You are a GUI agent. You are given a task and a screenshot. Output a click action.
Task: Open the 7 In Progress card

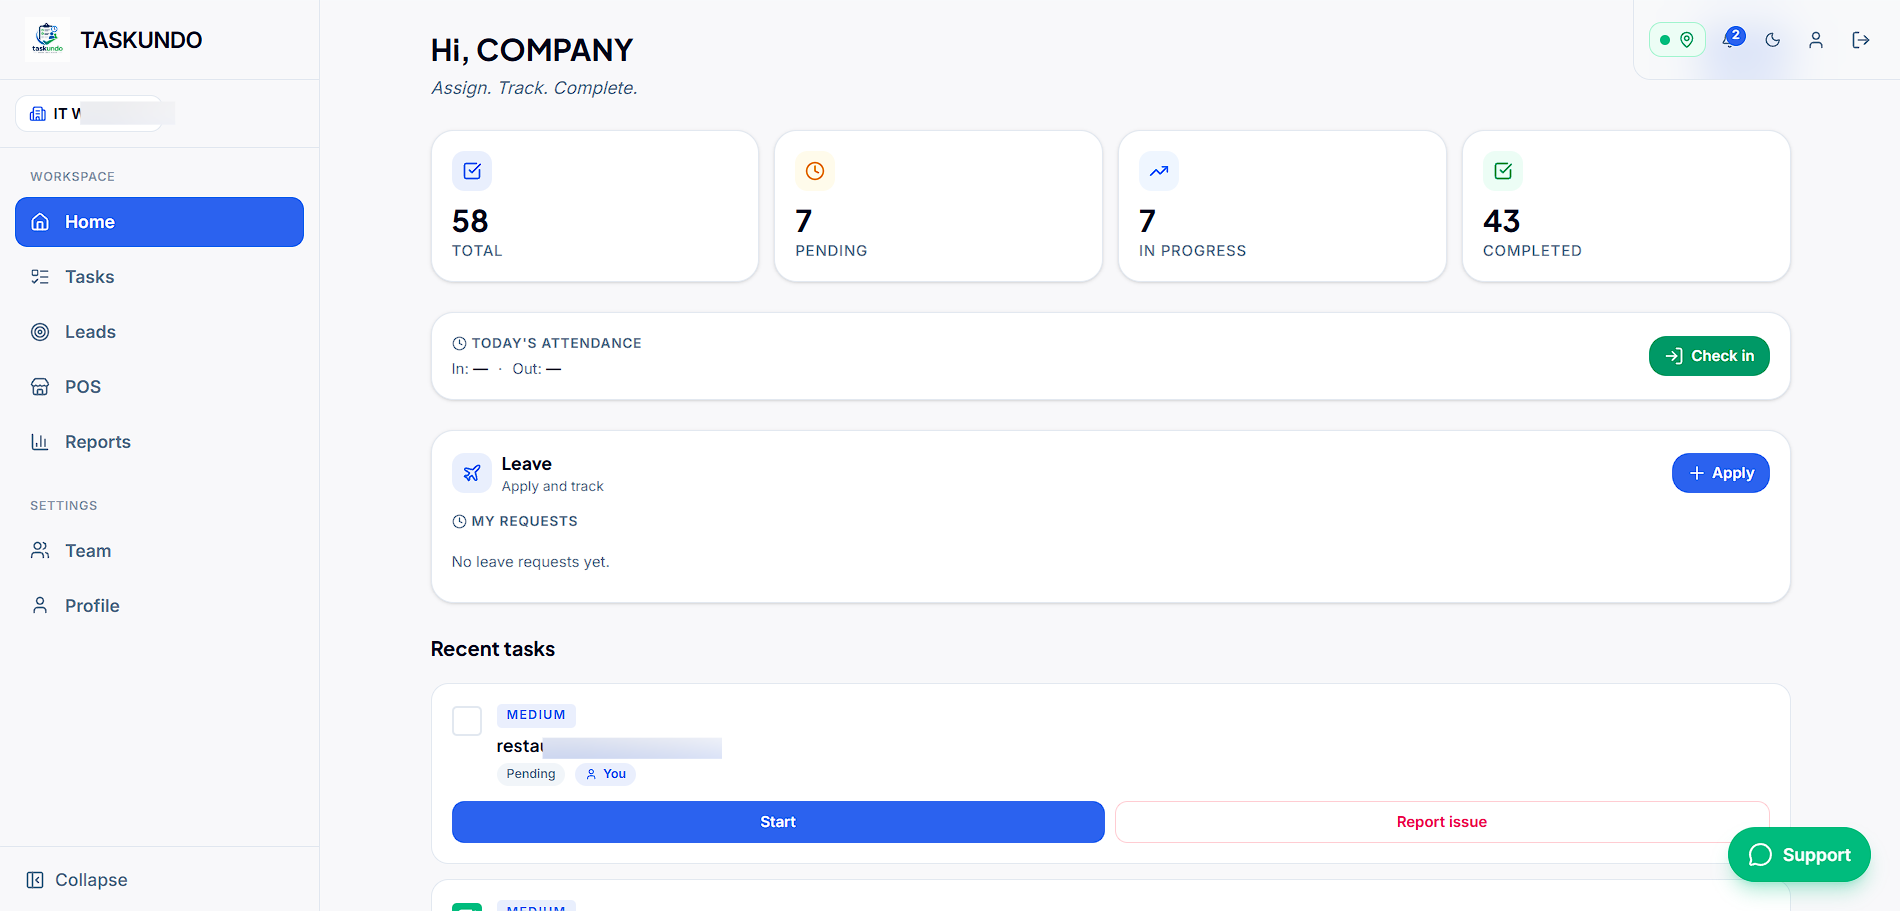pyautogui.click(x=1282, y=206)
